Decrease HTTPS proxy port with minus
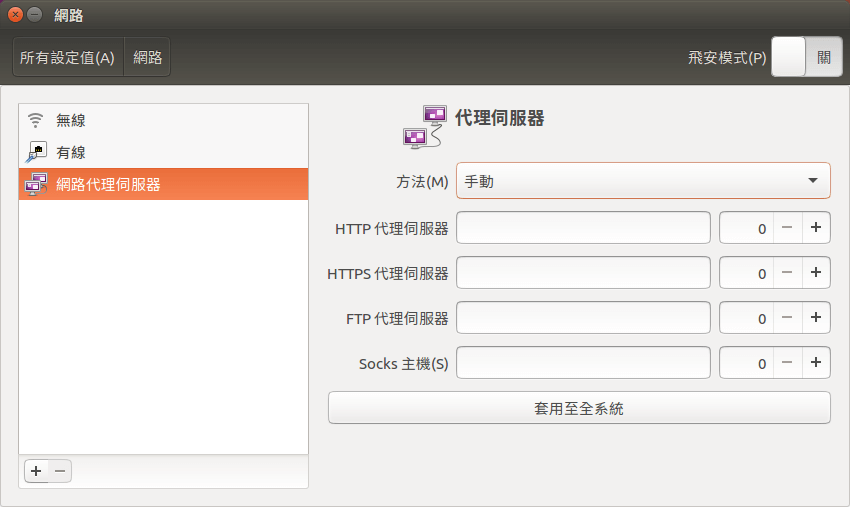Image resolution: width=850 pixels, height=507 pixels. pyautogui.click(x=787, y=273)
